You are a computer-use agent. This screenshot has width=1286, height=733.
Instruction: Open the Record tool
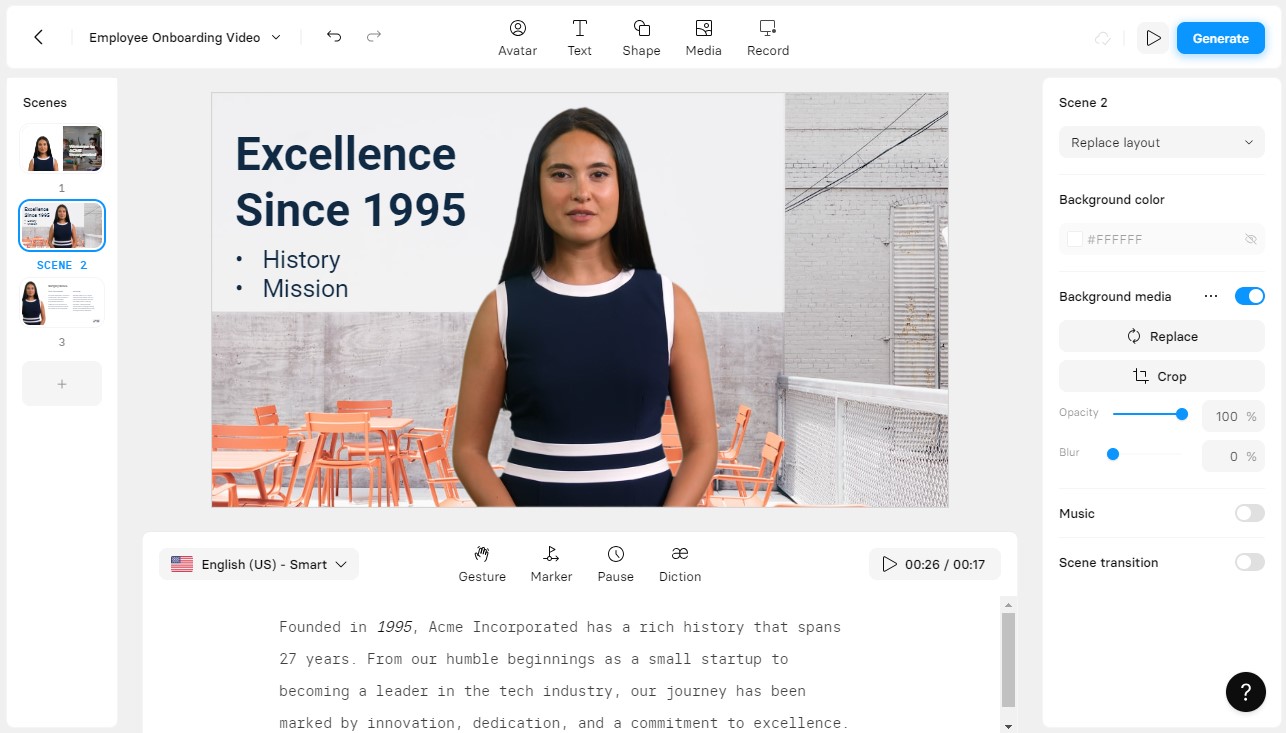tap(768, 38)
